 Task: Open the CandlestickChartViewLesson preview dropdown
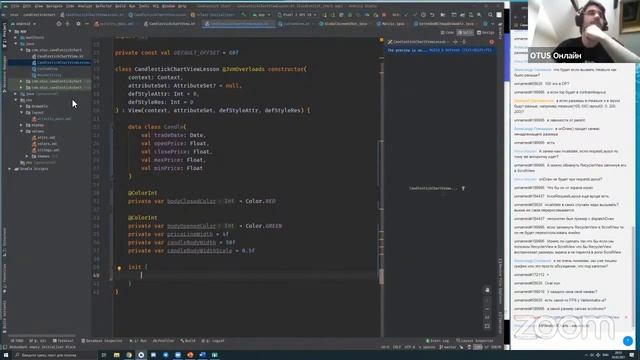click(x=420, y=42)
